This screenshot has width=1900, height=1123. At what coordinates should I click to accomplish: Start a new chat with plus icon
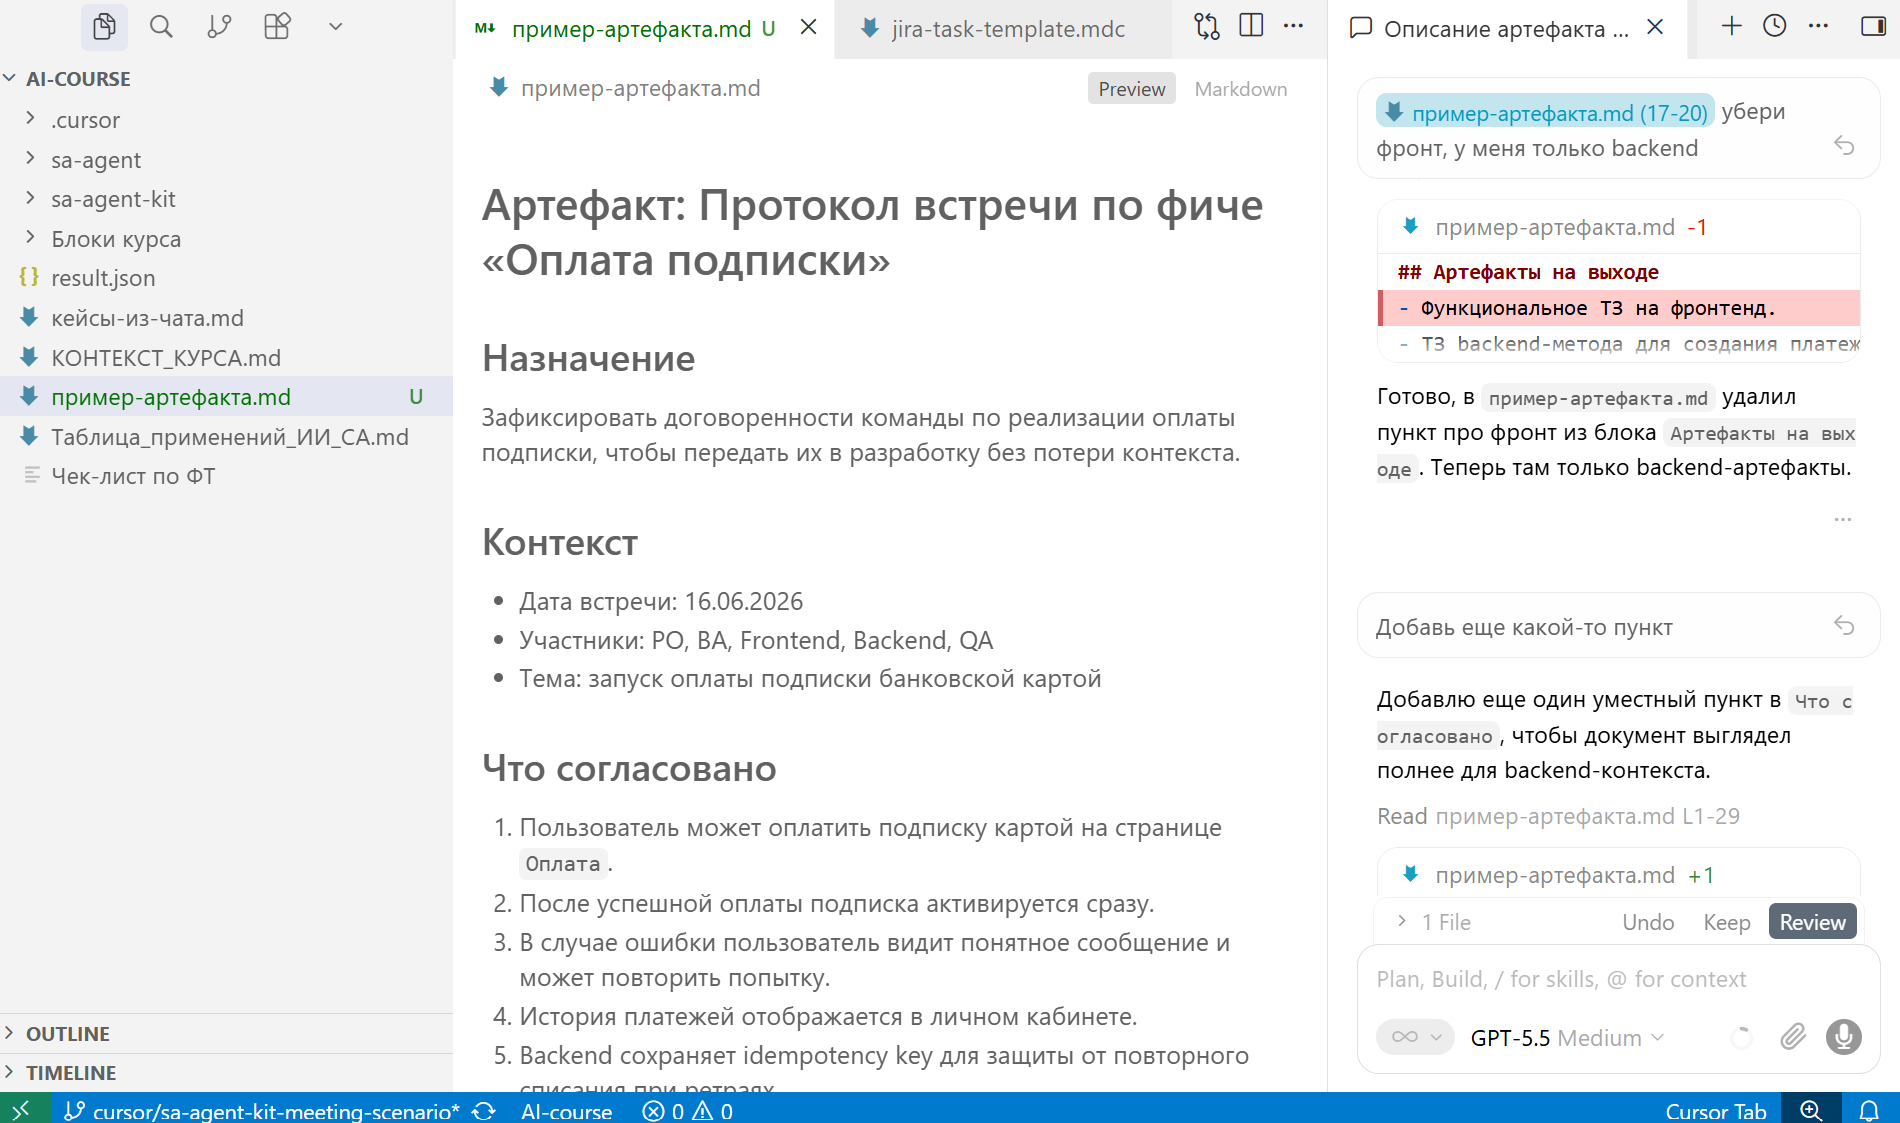(1732, 26)
